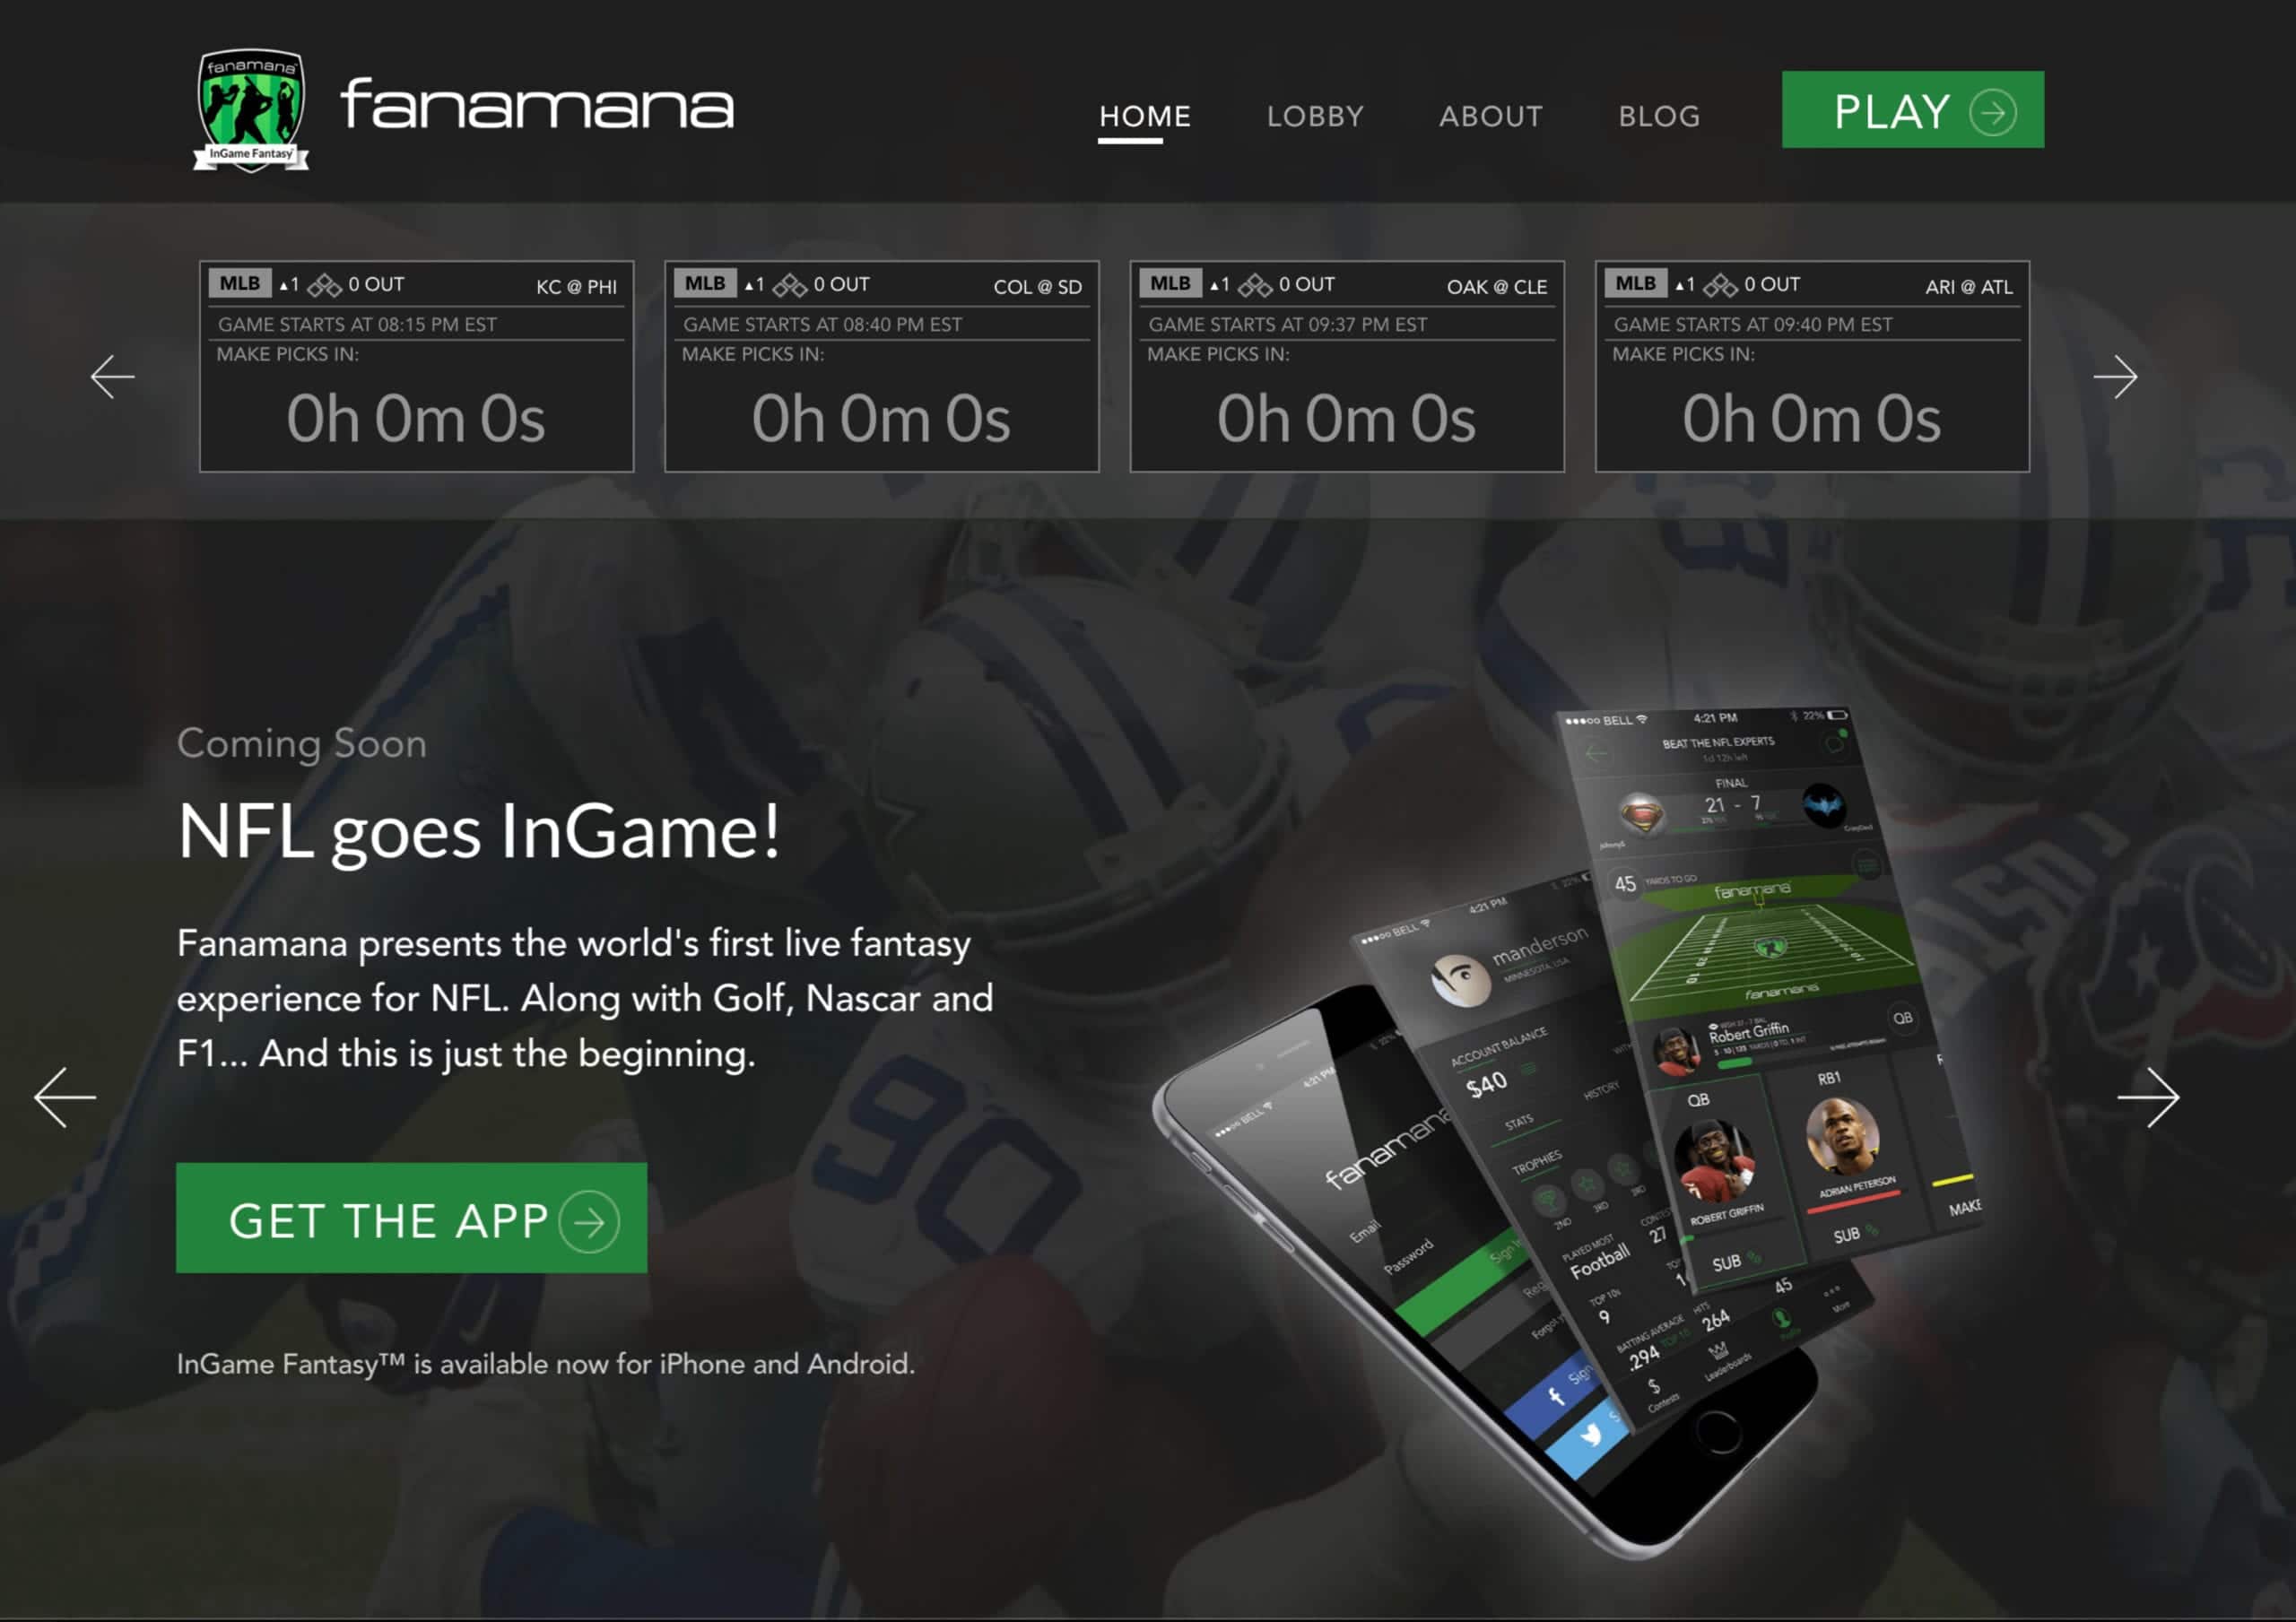Click the phone app mockup image
This screenshot has width=2296, height=1622.
click(1565, 1130)
